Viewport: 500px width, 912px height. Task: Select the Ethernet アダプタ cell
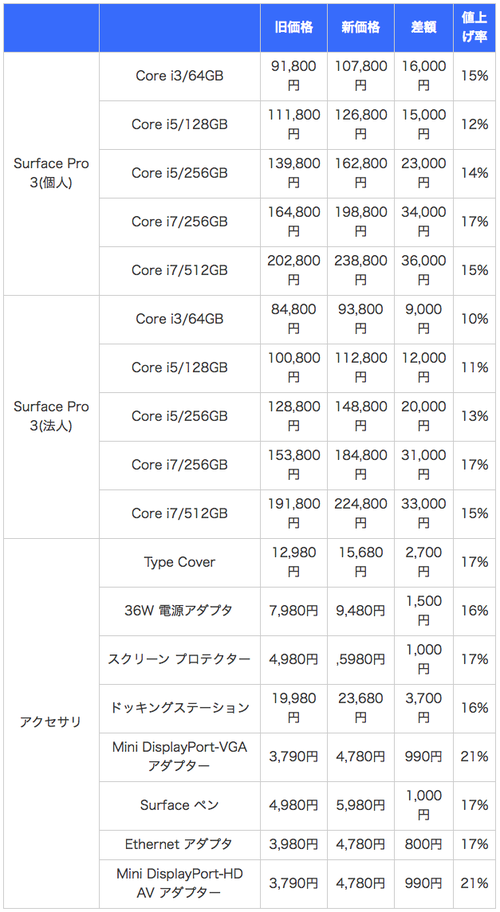pos(180,845)
